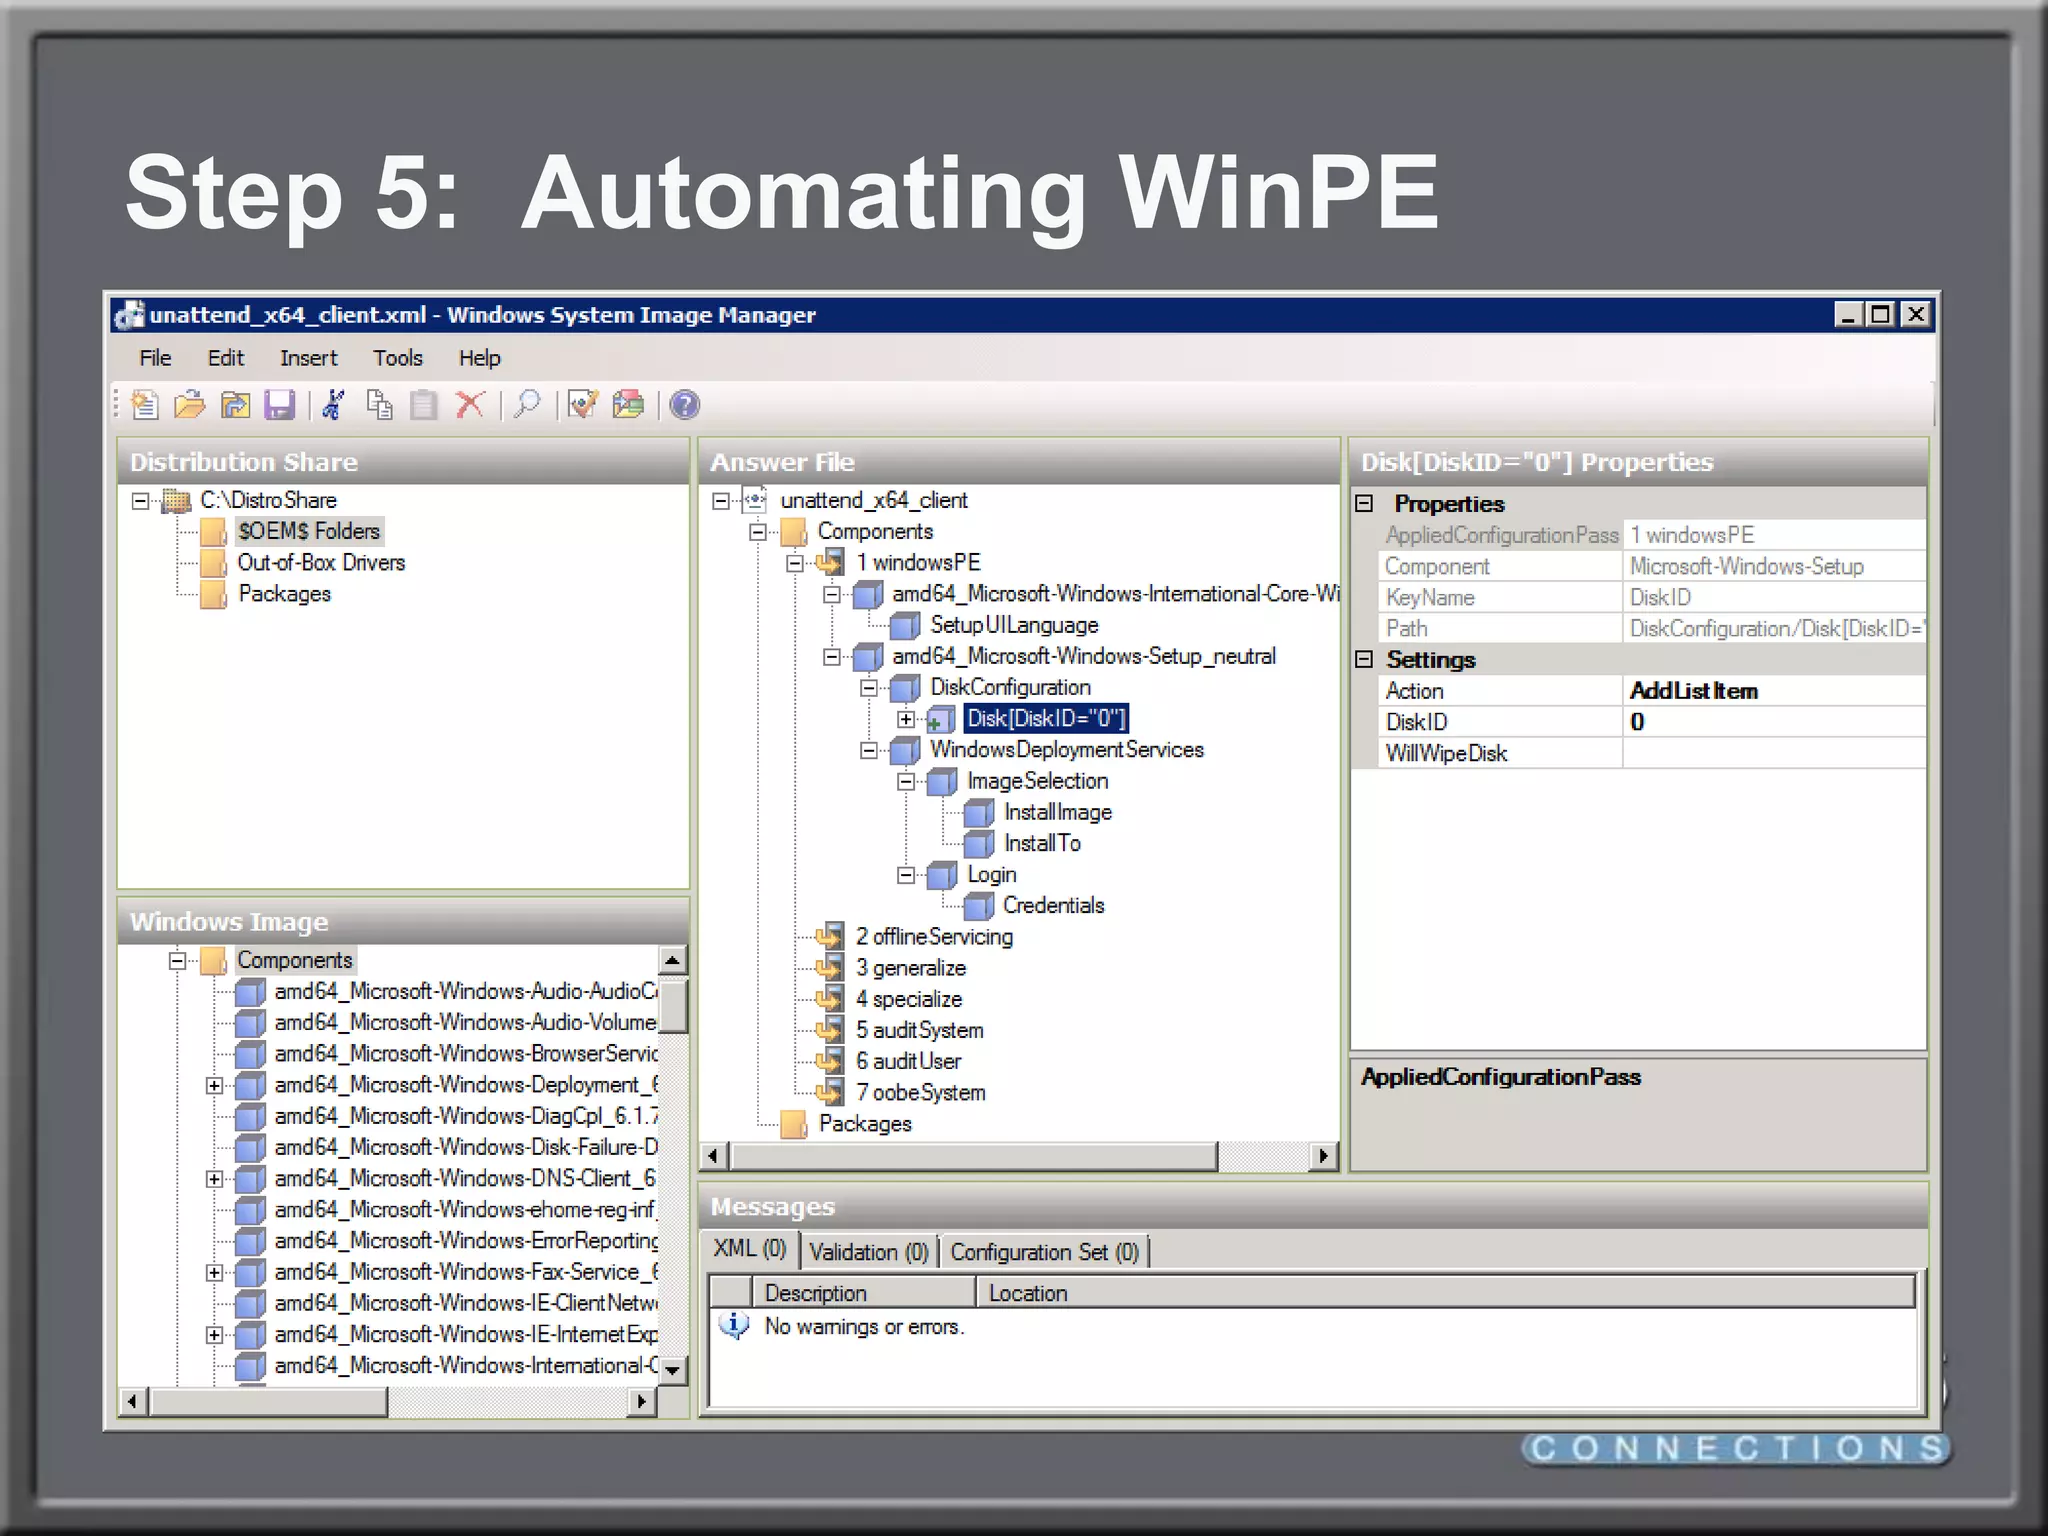Click the Answer File scroll right arrow
2048x1536 pixels.
[1324, 1156]
